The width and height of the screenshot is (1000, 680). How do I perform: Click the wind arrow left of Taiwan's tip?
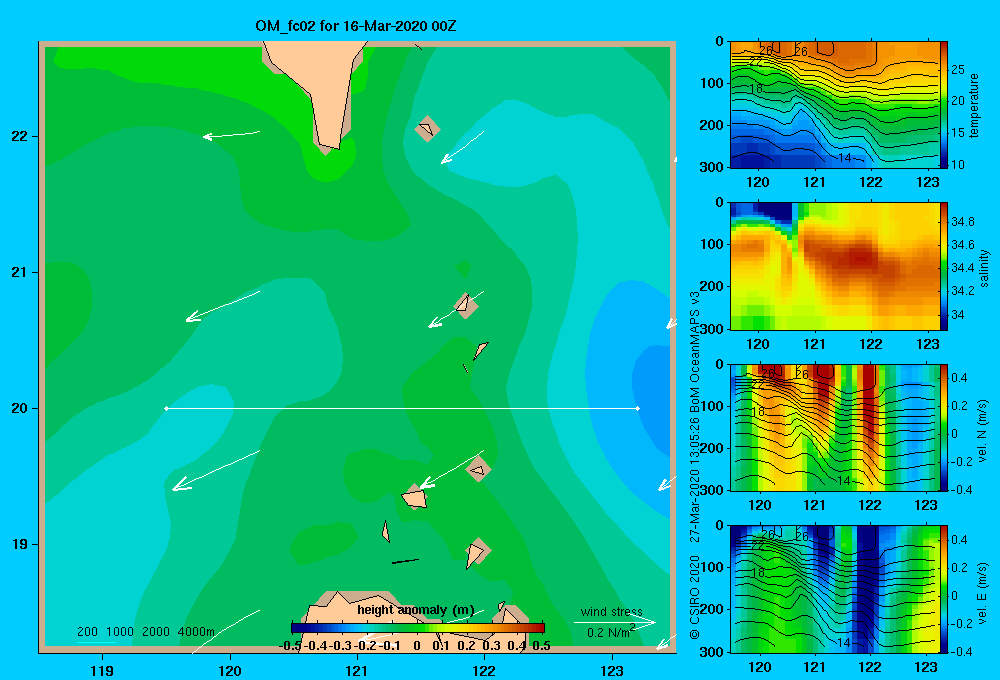pyautogui.click(x=231, y=135)
